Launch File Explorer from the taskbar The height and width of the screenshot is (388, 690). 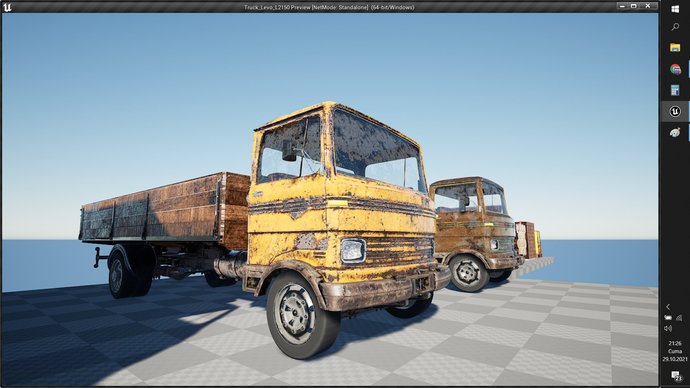point(675,48)
